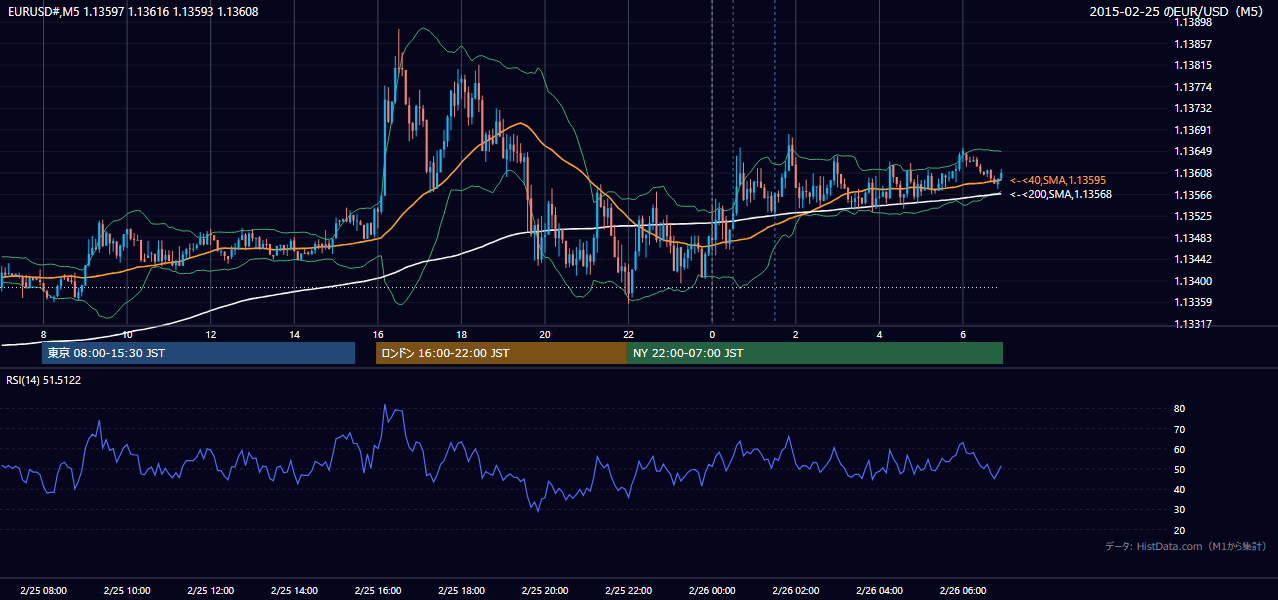The width and height of the screenshot is (1278, 600).
Task: Click hour marker 10 under the price chart
Action: click(127, 334)
